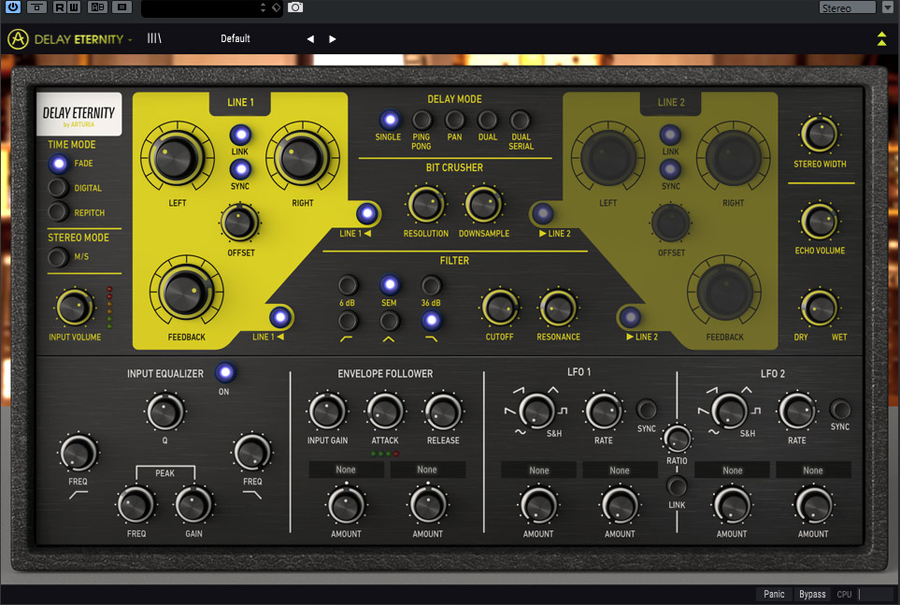The image size is (900, 605).
Task: Click the Line 1 tab label
Action: tap(240, 102)
